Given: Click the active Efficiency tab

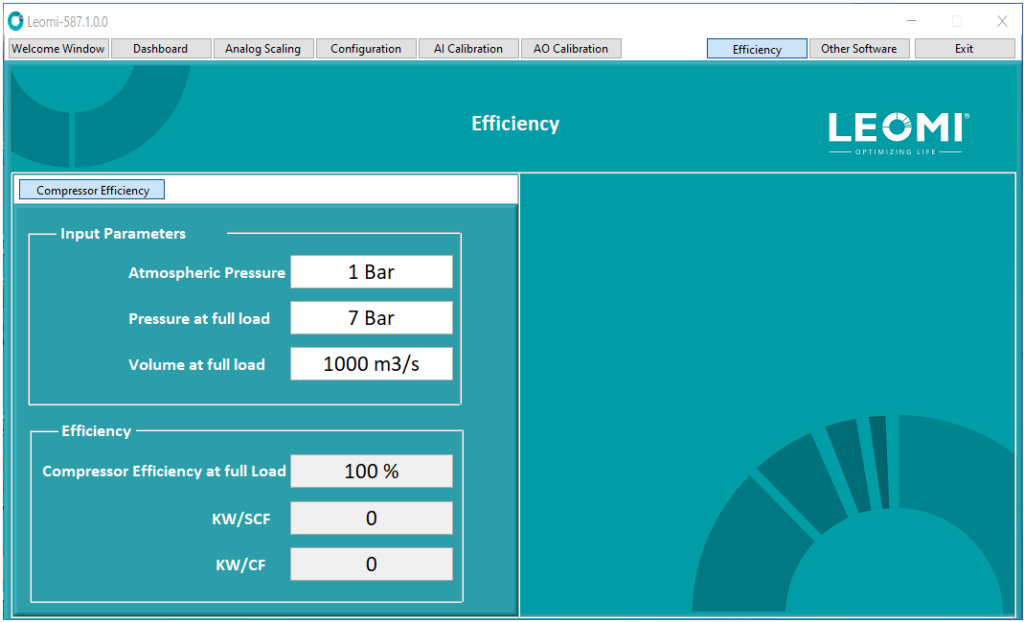Looking at the screenshot, I should pos(756,47).
